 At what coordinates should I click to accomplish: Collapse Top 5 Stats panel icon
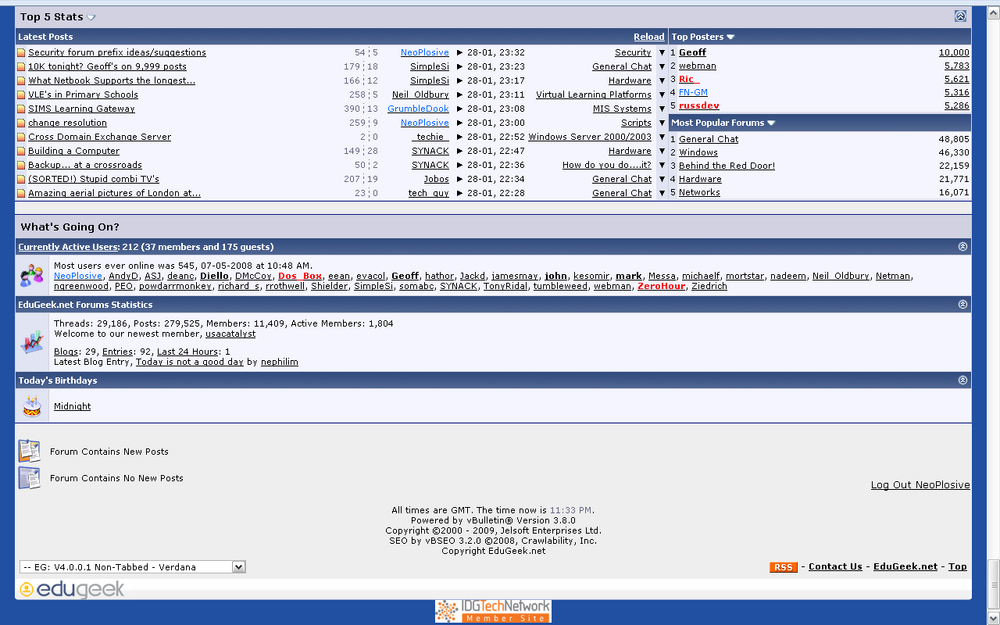(x=960, y=17)
